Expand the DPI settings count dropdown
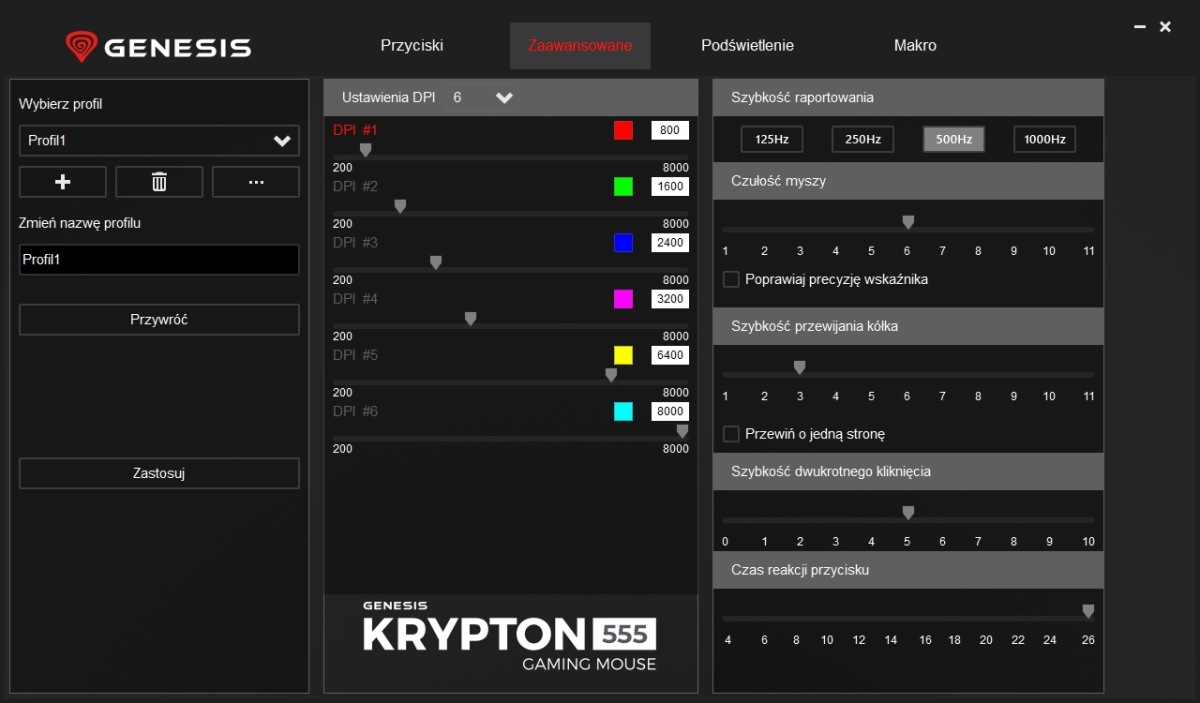 pyautogui.click(x=504, y=98)
